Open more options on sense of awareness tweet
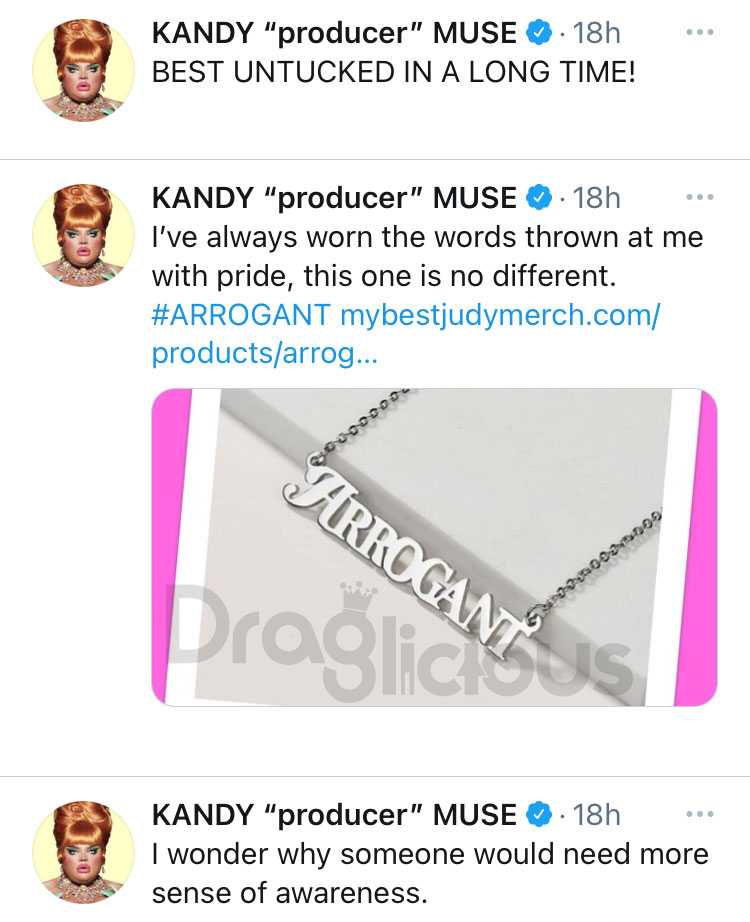750x922 pixels. (699, 814)
